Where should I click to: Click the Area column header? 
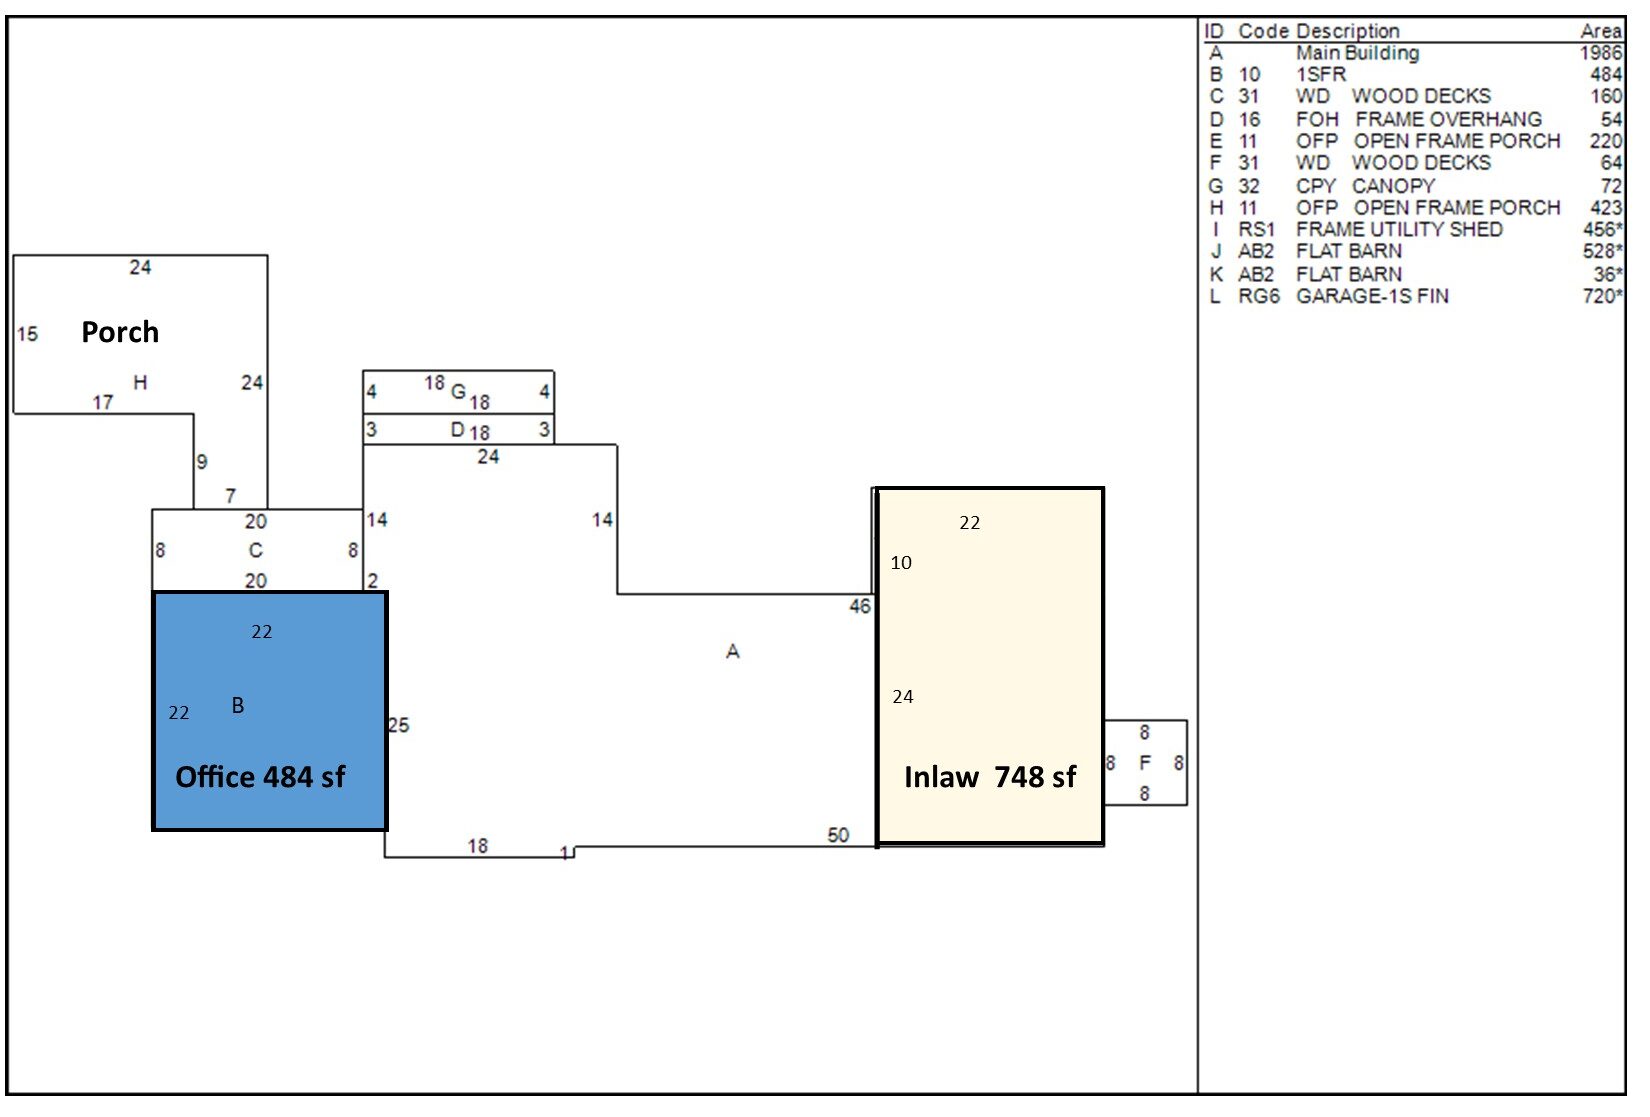1600,31
